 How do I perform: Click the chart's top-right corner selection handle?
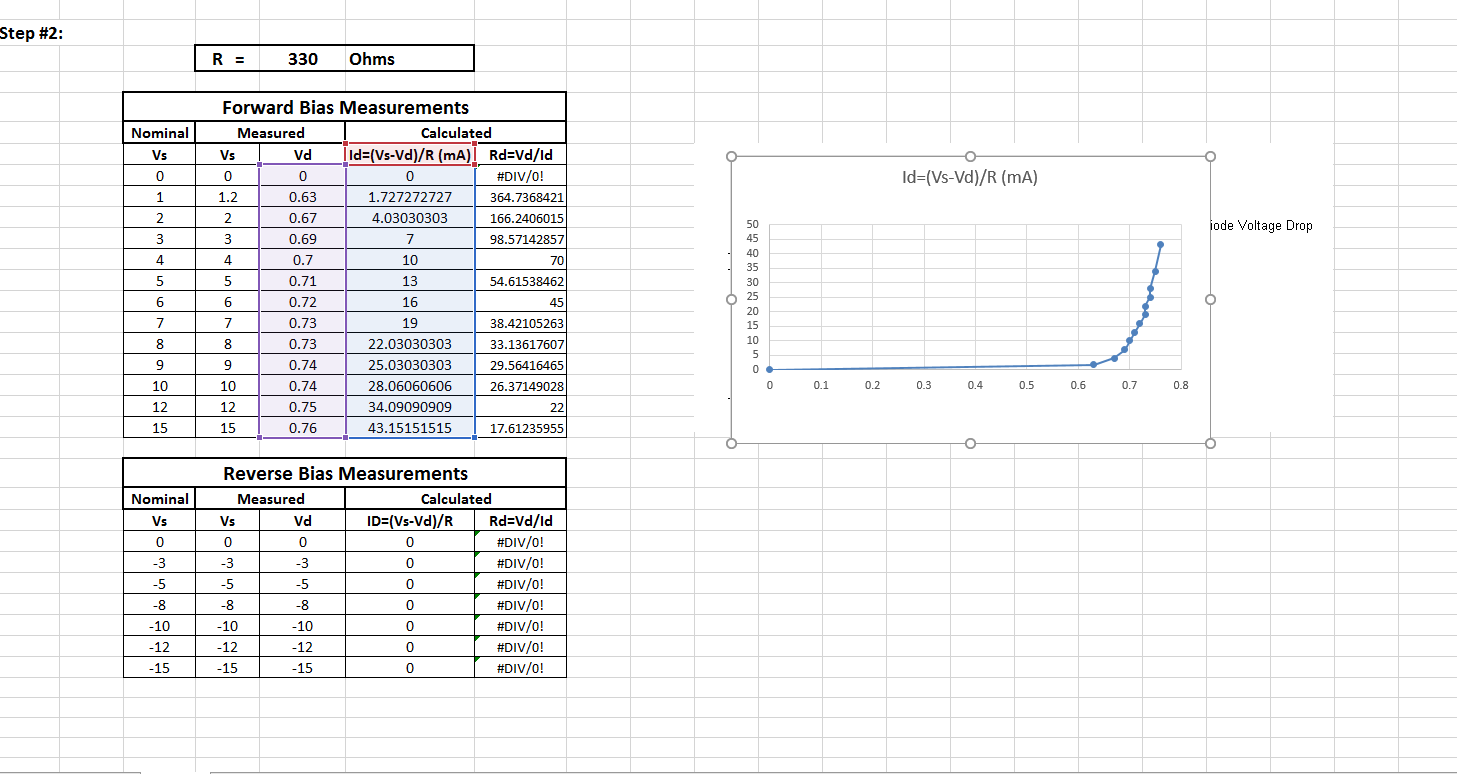coord(1210,156)
